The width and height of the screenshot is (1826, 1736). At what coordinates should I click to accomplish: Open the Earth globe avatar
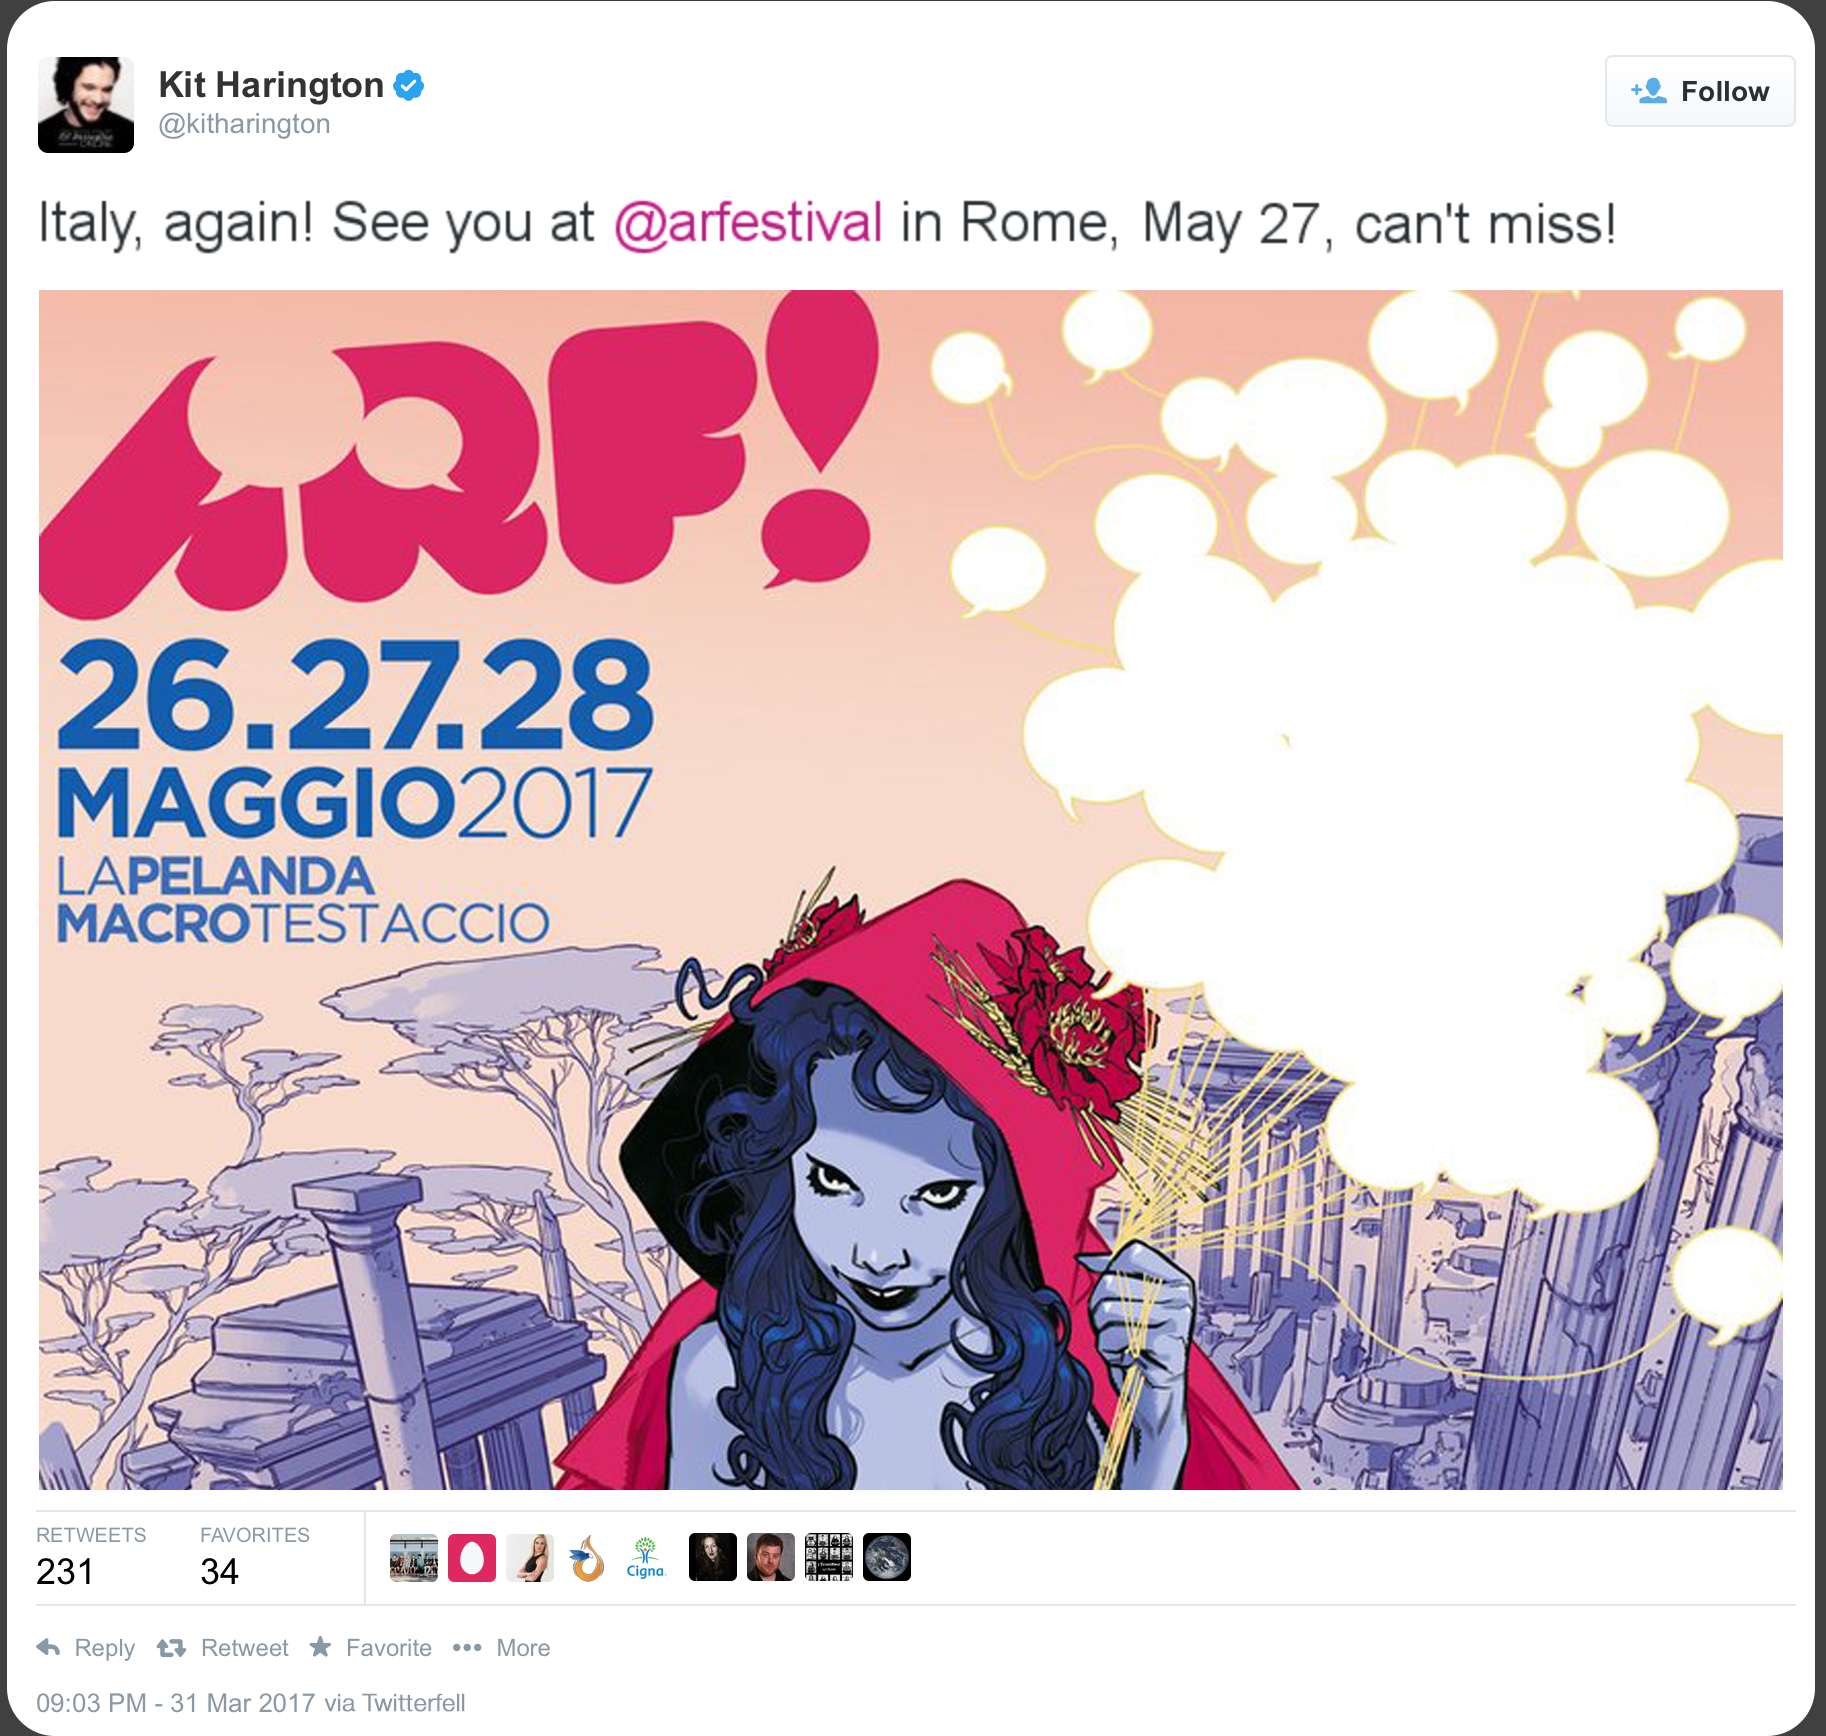point(887,1557)
